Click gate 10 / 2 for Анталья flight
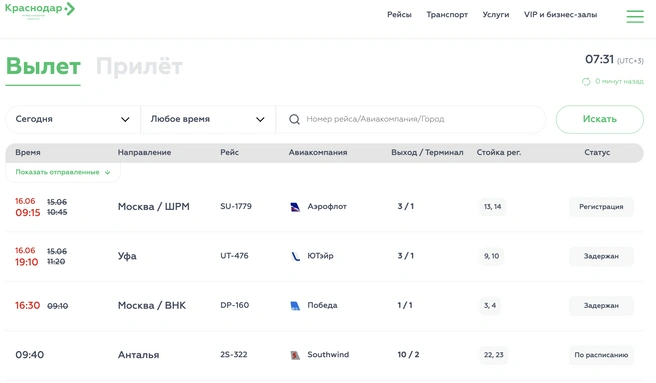 [408, 355]
